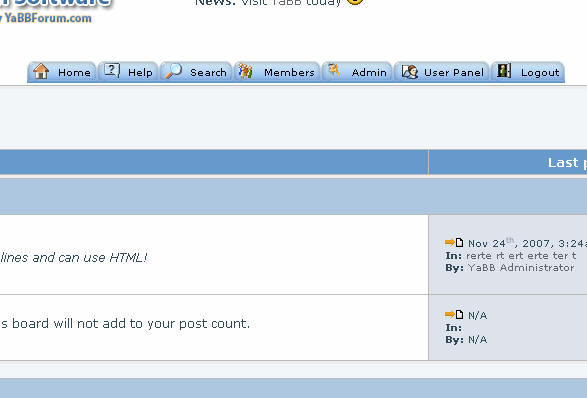Open YaBB Administrator profile link
Viewport: 587px width, 398px height.
pyautogui.click(x=521, y=268)
